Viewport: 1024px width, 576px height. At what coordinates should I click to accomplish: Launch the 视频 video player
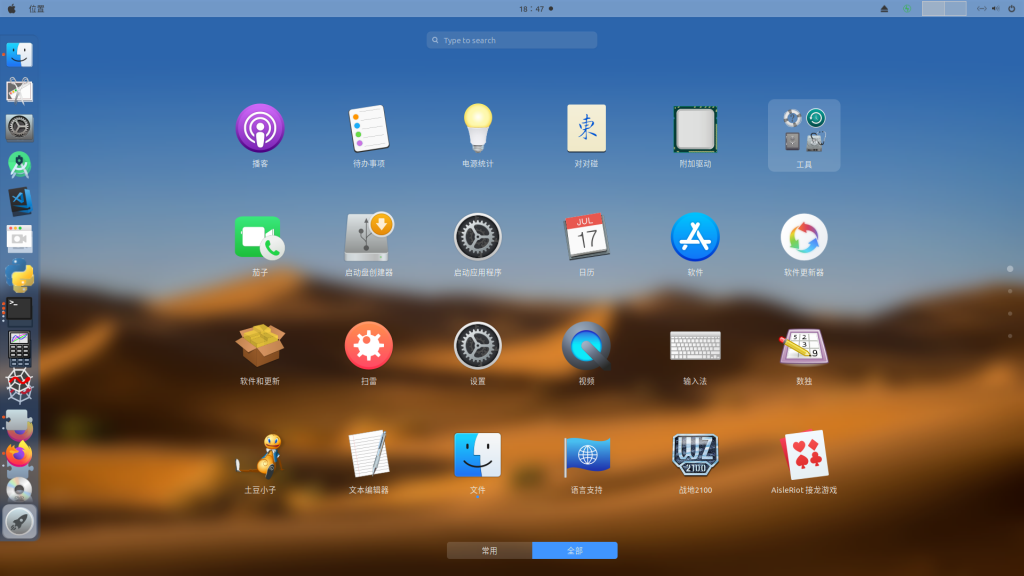click(586, 346)
